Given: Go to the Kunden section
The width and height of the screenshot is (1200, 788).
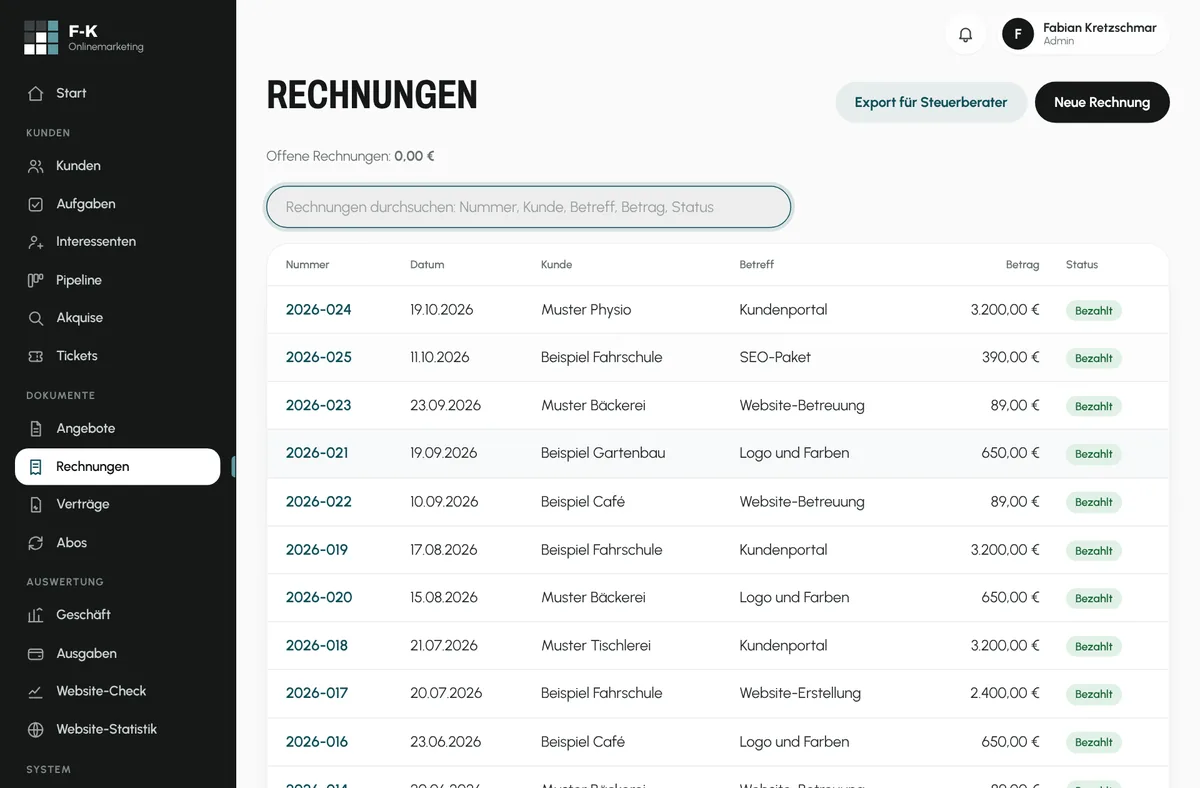Looking at the screenshot, I should pos(118,166).
